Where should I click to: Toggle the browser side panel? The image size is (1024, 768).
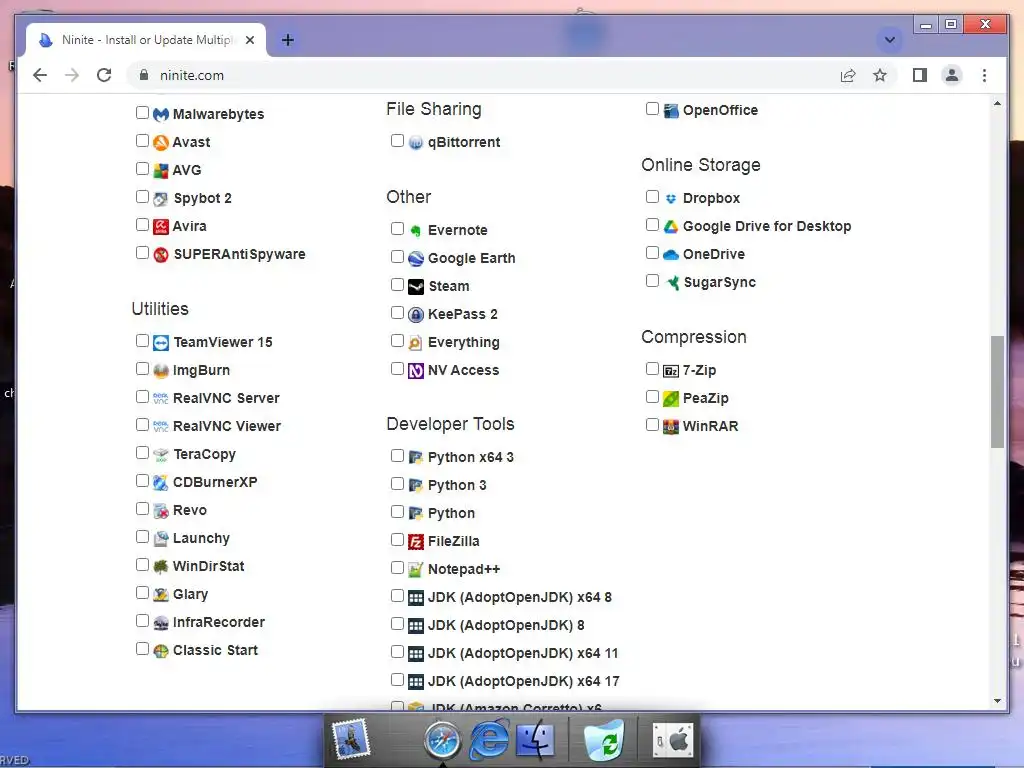click(x=920, y=75)
